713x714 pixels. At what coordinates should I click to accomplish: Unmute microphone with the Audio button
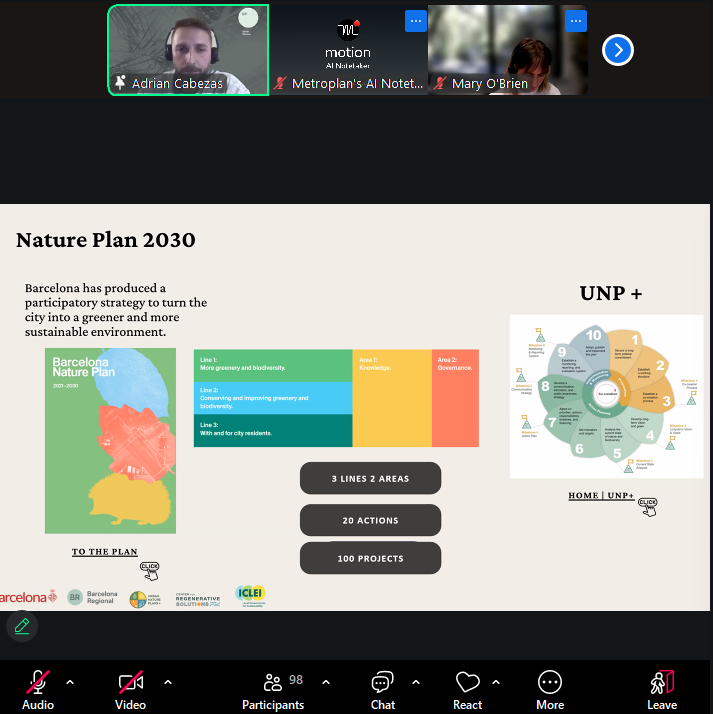pos(37,688)
